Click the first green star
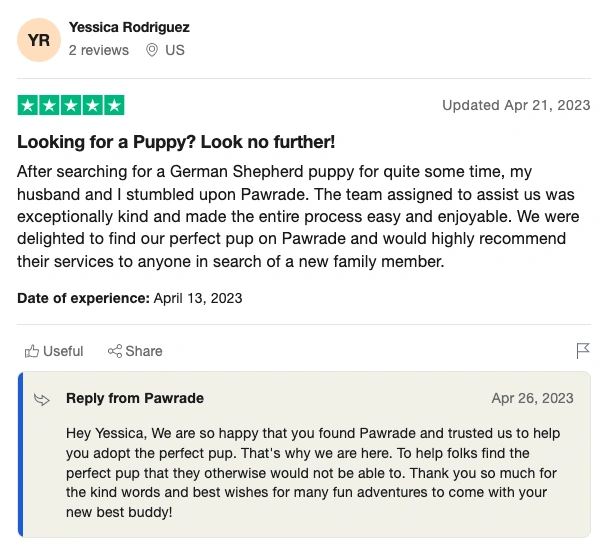Screen dimensions: 610x549 tap(28, 105)
